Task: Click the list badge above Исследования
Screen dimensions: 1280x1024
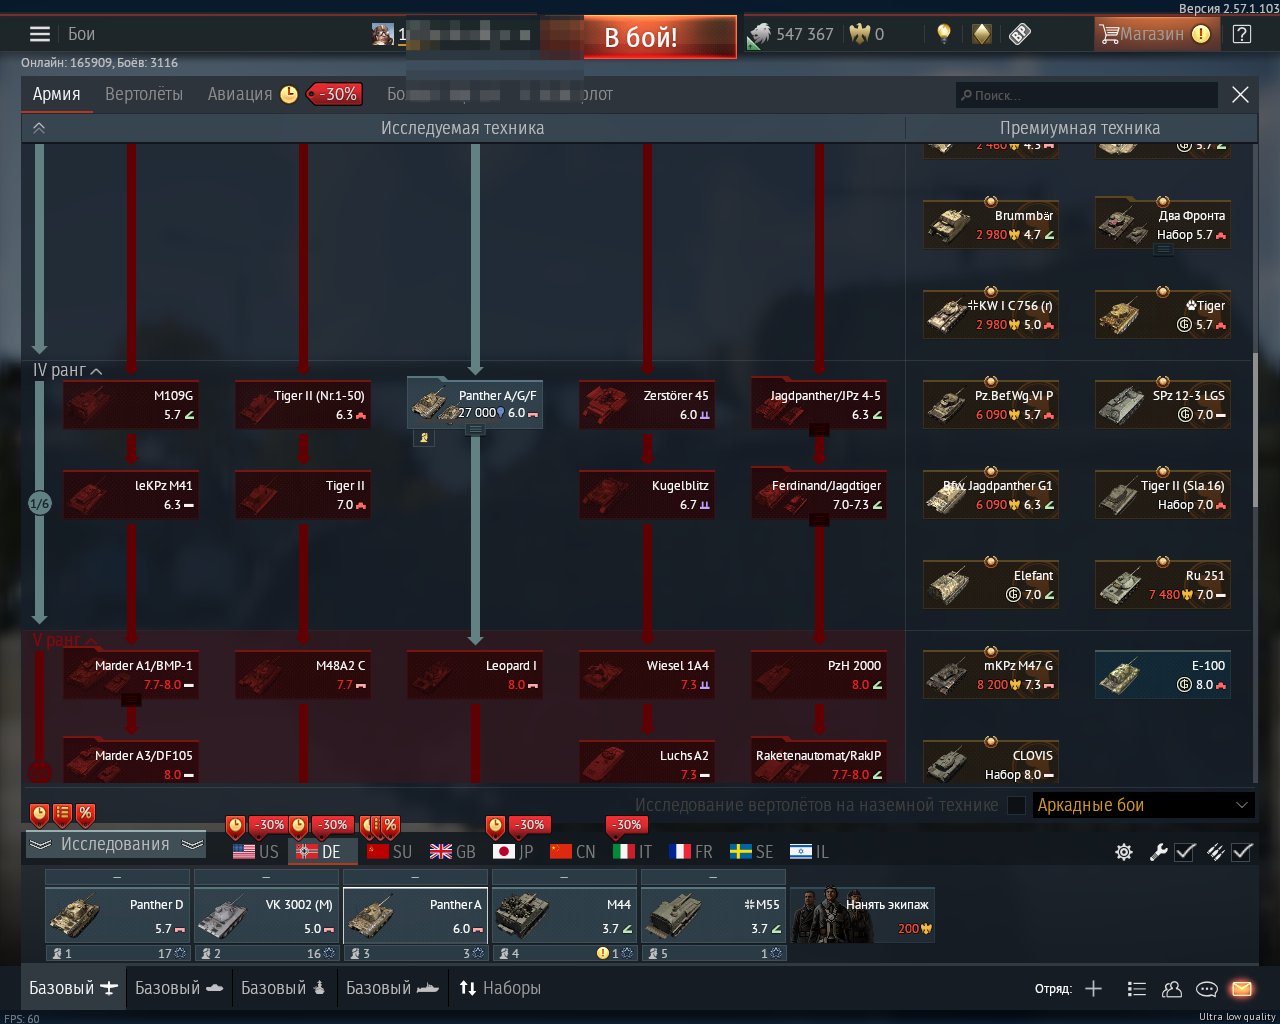Action: (x=62, y=814)
